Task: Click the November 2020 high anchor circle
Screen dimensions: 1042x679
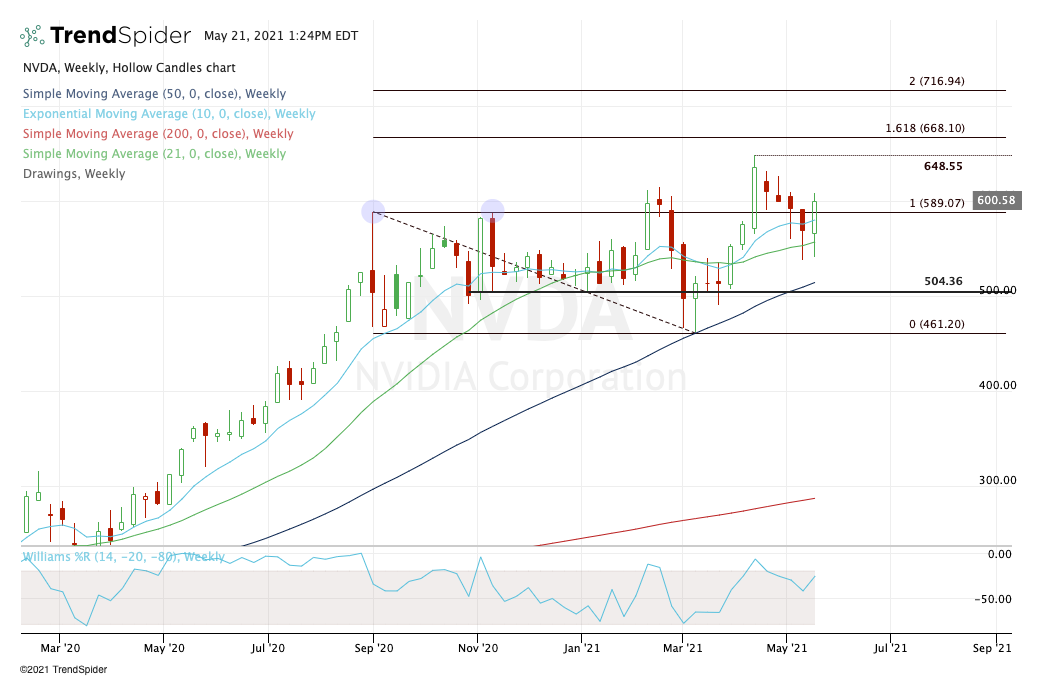Action: [x=492, y=211]
